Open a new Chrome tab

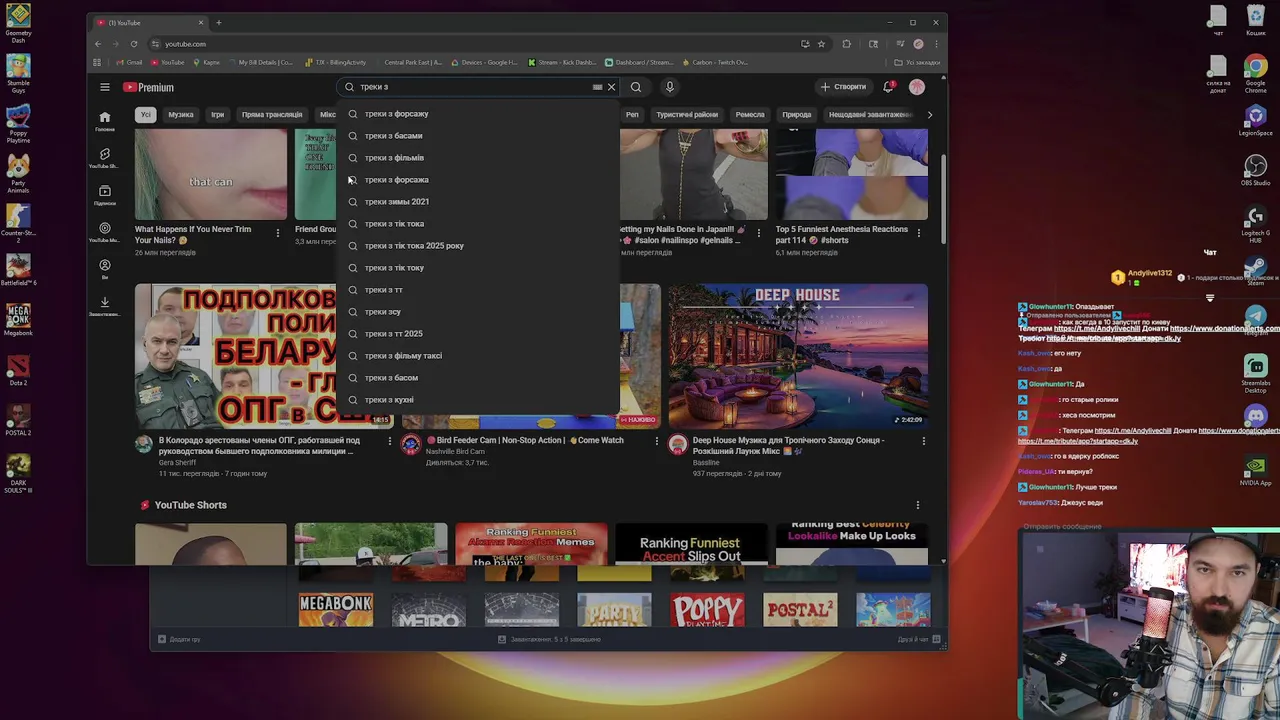tap(219, 22)
